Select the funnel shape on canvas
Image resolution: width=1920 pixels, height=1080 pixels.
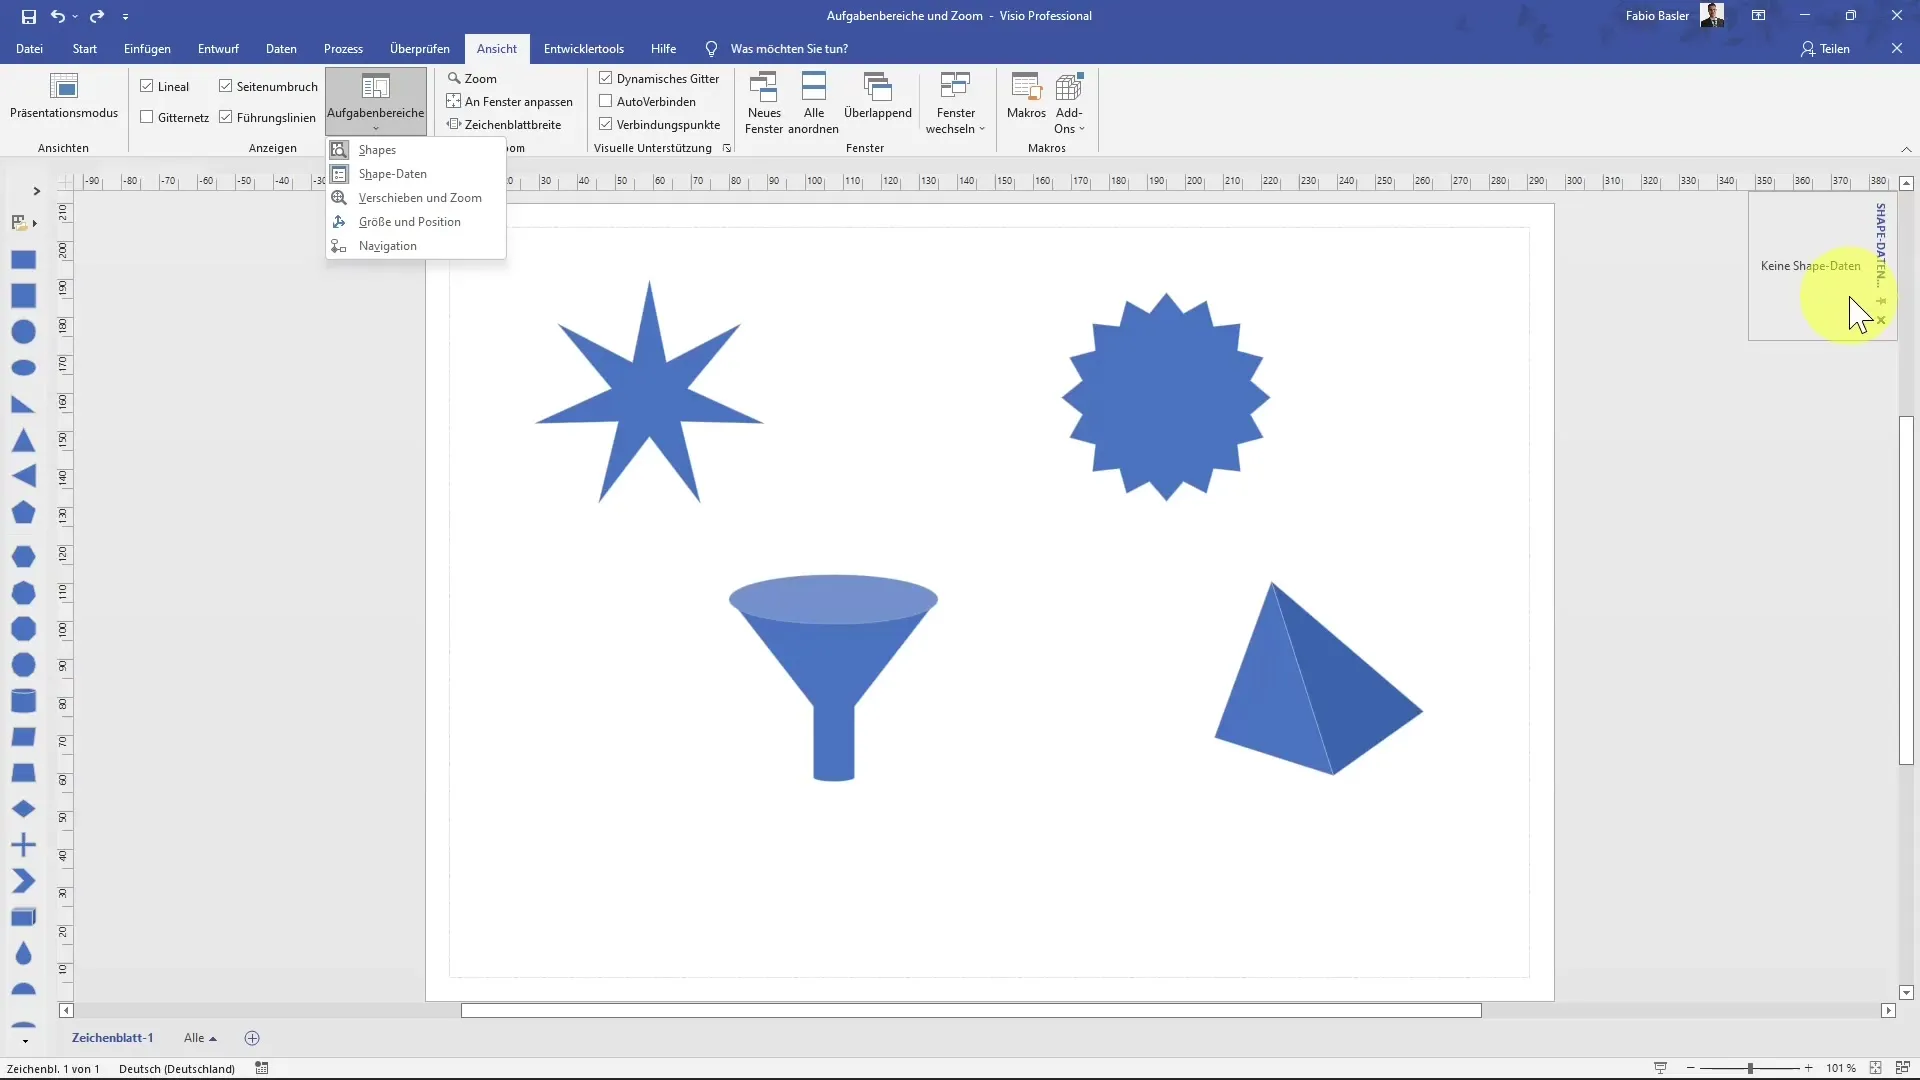click(833, 677)
